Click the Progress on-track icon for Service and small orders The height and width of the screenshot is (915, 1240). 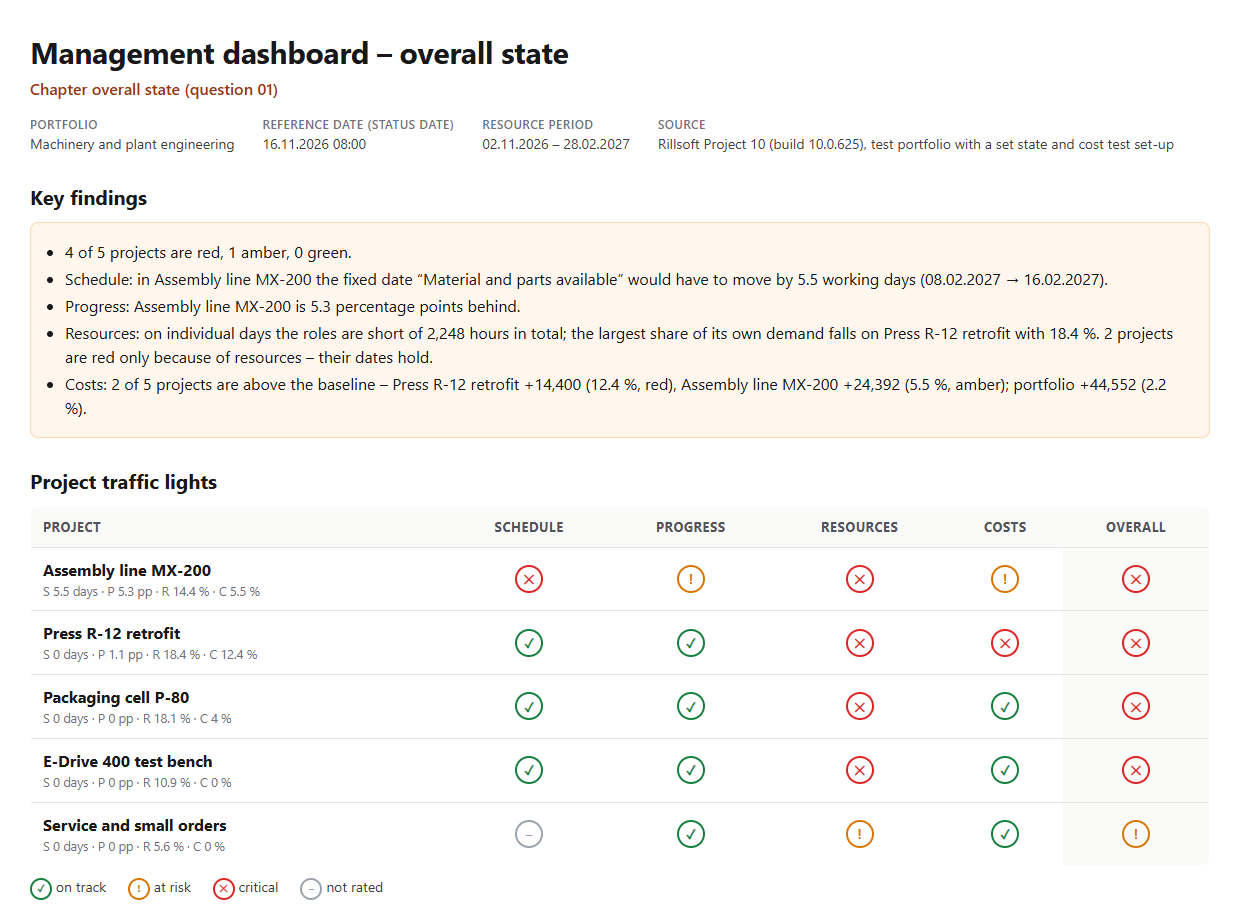691,834
